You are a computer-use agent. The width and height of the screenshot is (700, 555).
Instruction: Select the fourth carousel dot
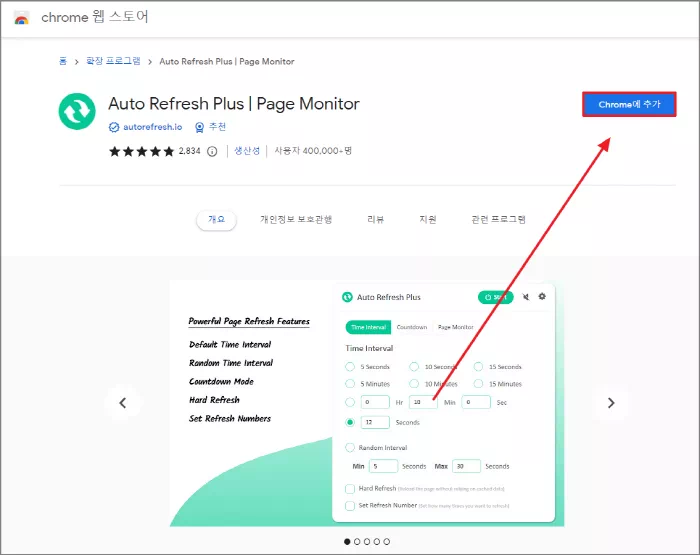point(377,542)
